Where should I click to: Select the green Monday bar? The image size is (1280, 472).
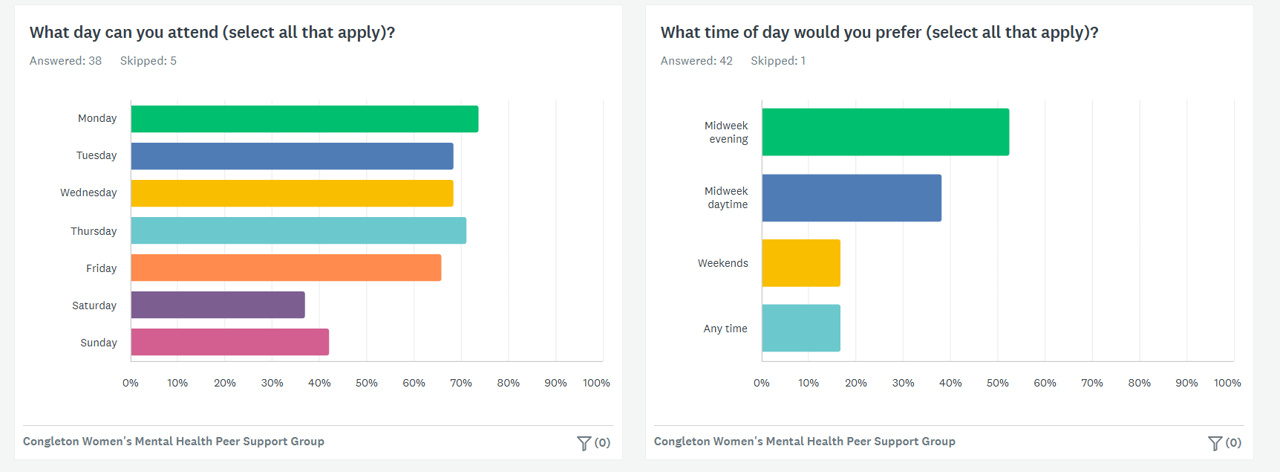(x=304, y=119)
